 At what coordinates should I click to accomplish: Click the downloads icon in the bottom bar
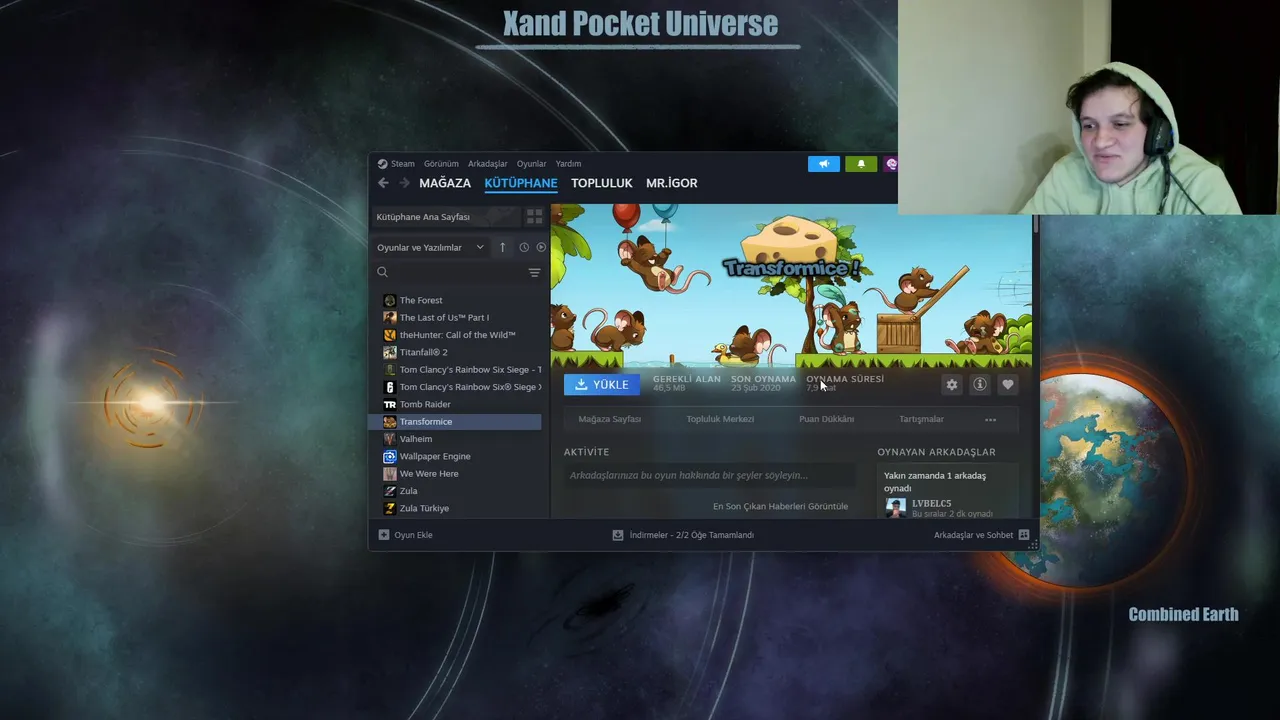pos(618,535)
